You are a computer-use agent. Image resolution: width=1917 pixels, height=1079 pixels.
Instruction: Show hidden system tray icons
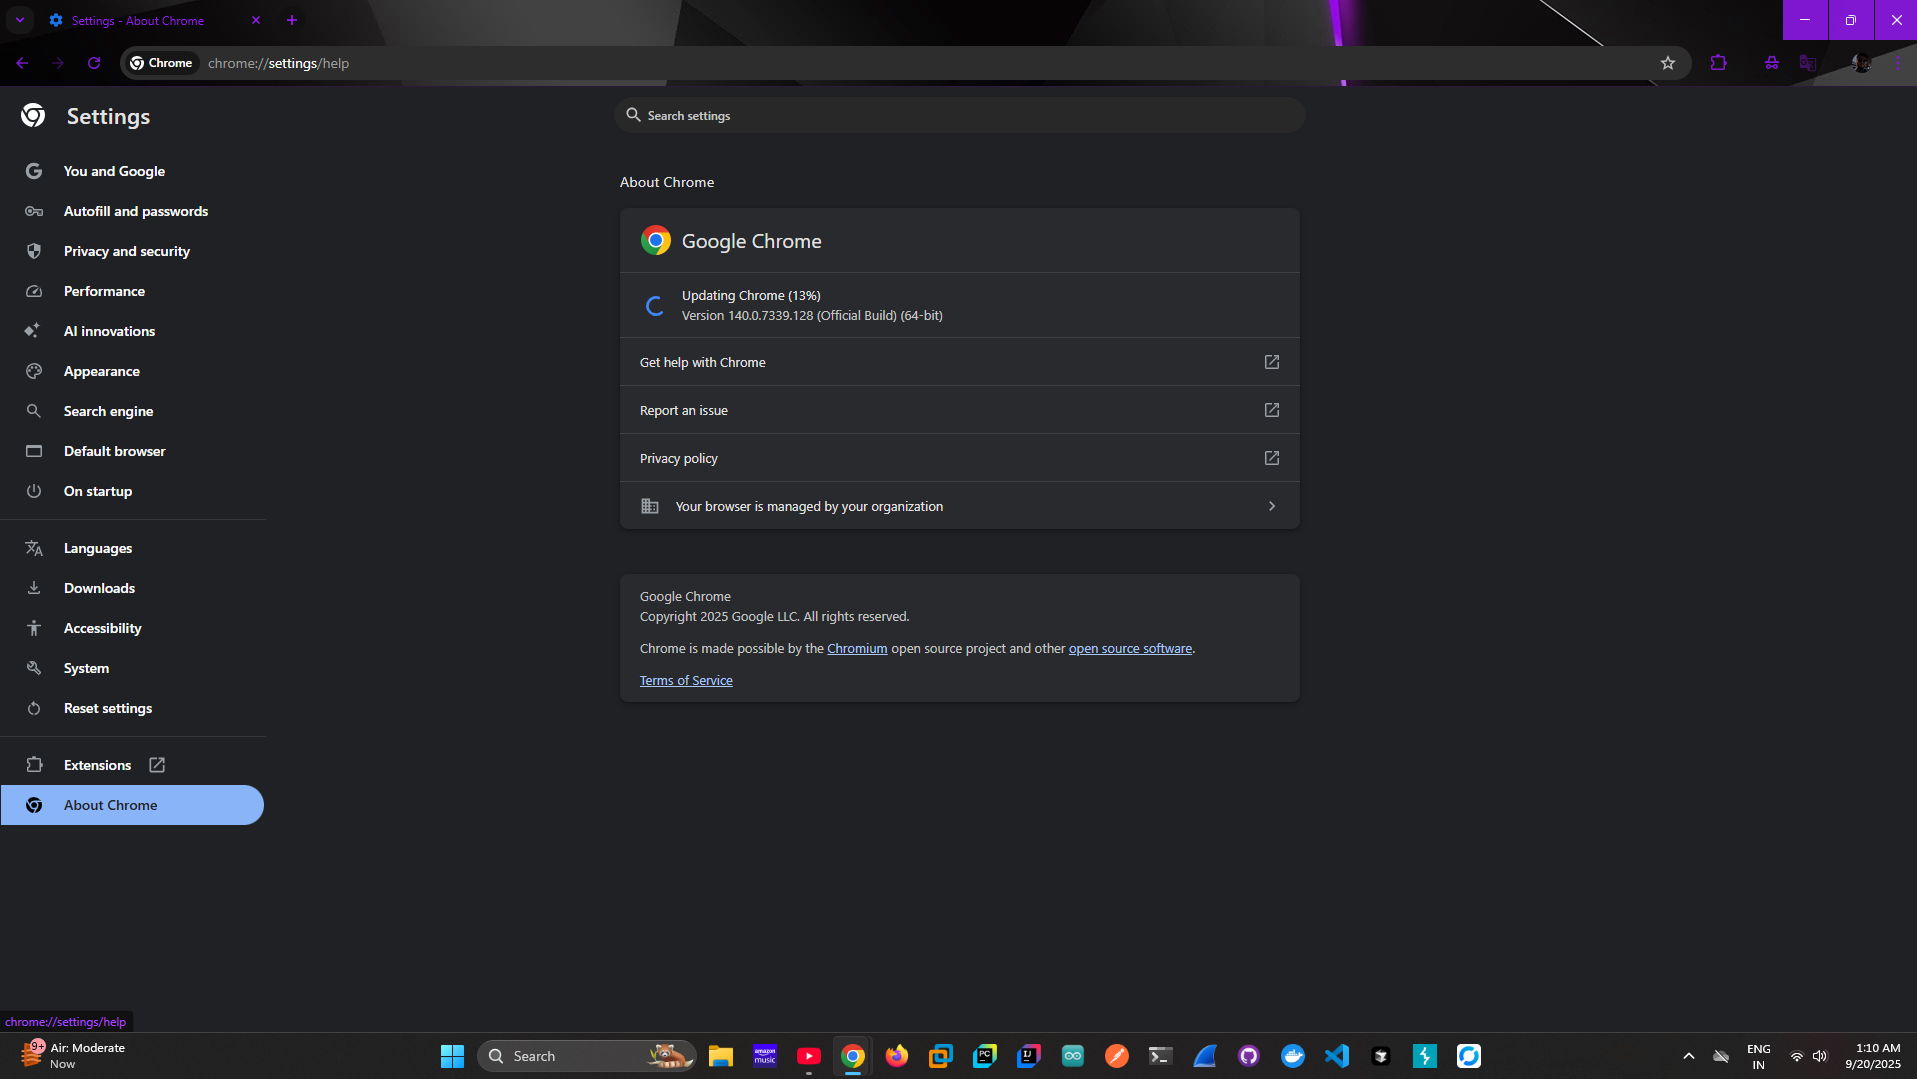(x=1689, y=1056)
